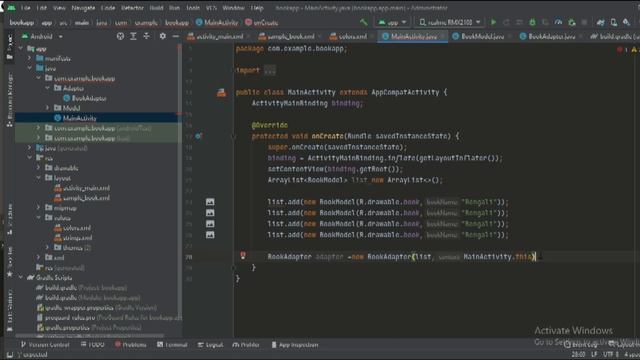Click the override gutter marker beside onCreate

(198, 136)
